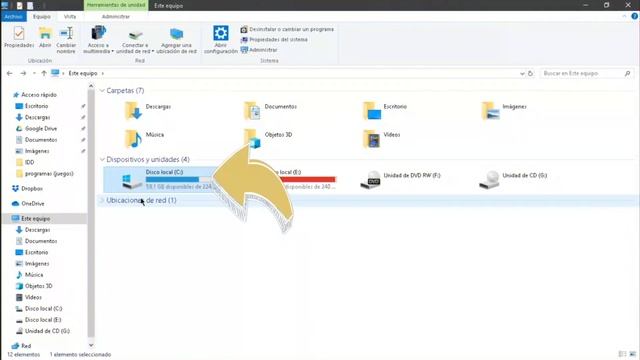Image resolution: width=640 pixels, height=360 pixels.
Task: Open Objetos 3D in sidebar
Action: click(38, 286)
